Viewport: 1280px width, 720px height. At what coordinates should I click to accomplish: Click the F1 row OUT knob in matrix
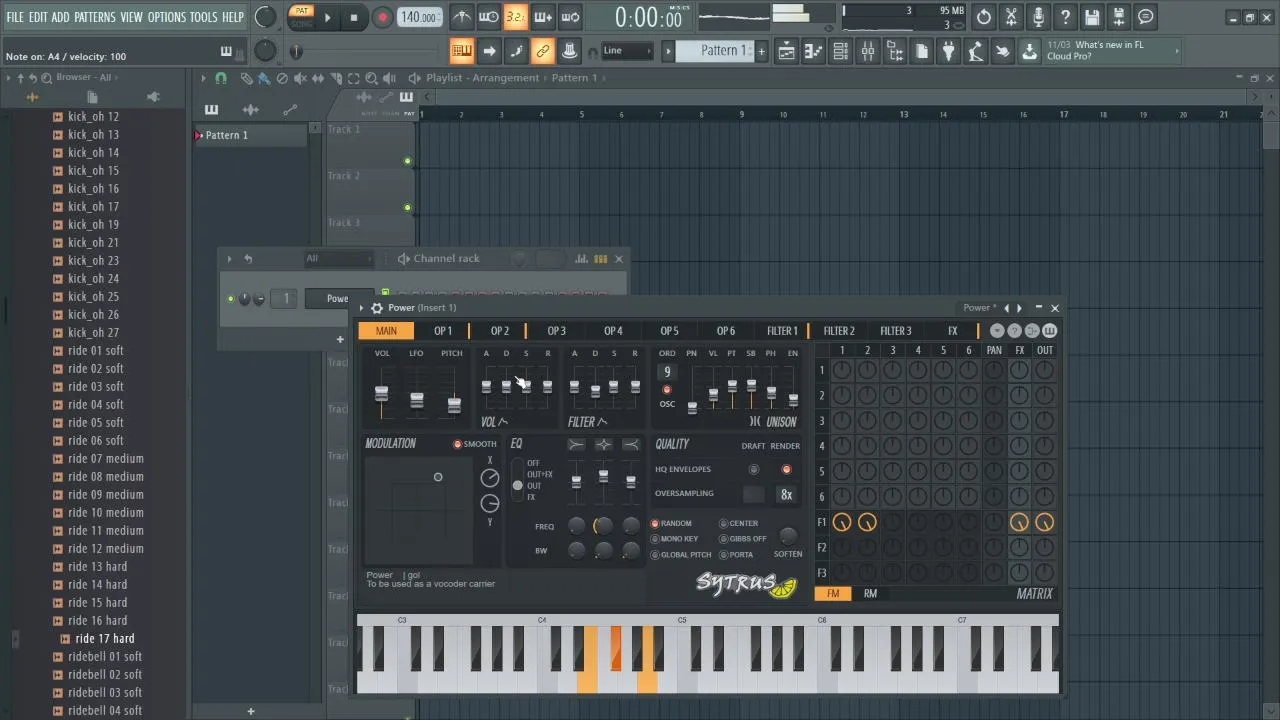1044,523
